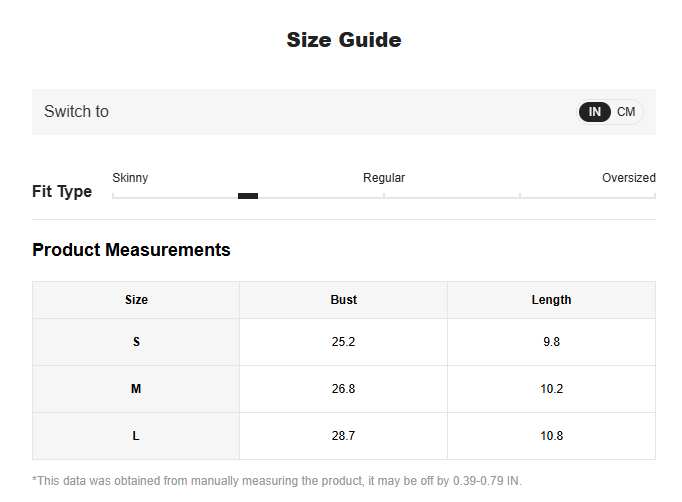Screen dimensions: 682x502
Task: Click bust value 28.7
Action: (x=343, y=436)
